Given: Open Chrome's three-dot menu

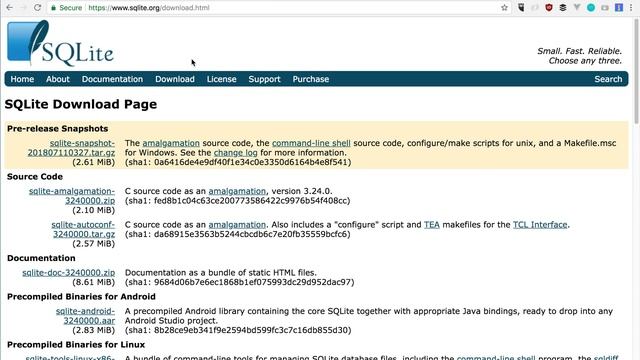Looking at the screenshot, I should tap(631, 7).
